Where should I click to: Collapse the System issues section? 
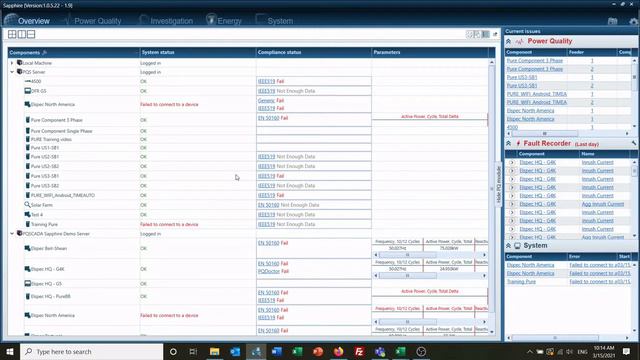[509, 246]
